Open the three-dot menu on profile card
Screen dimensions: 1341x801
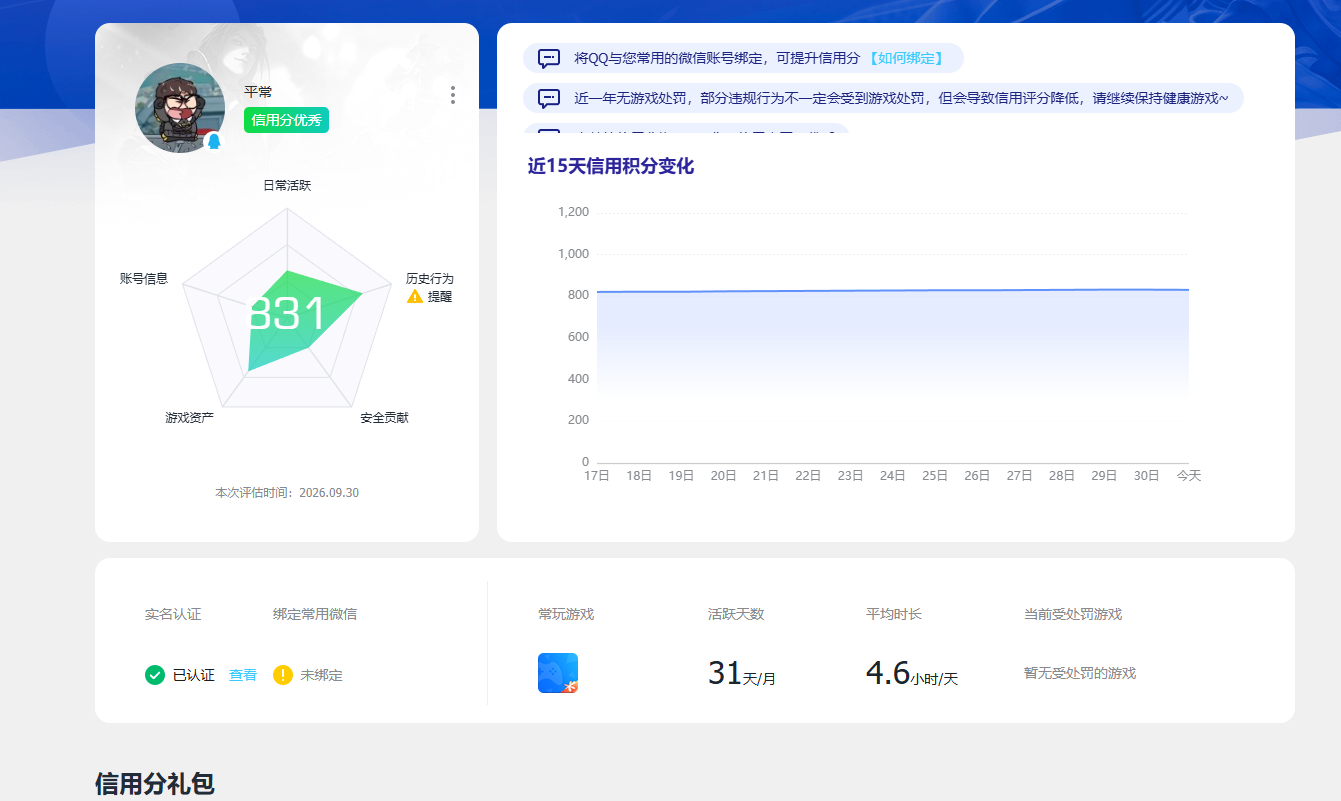(x=453, y=95)
